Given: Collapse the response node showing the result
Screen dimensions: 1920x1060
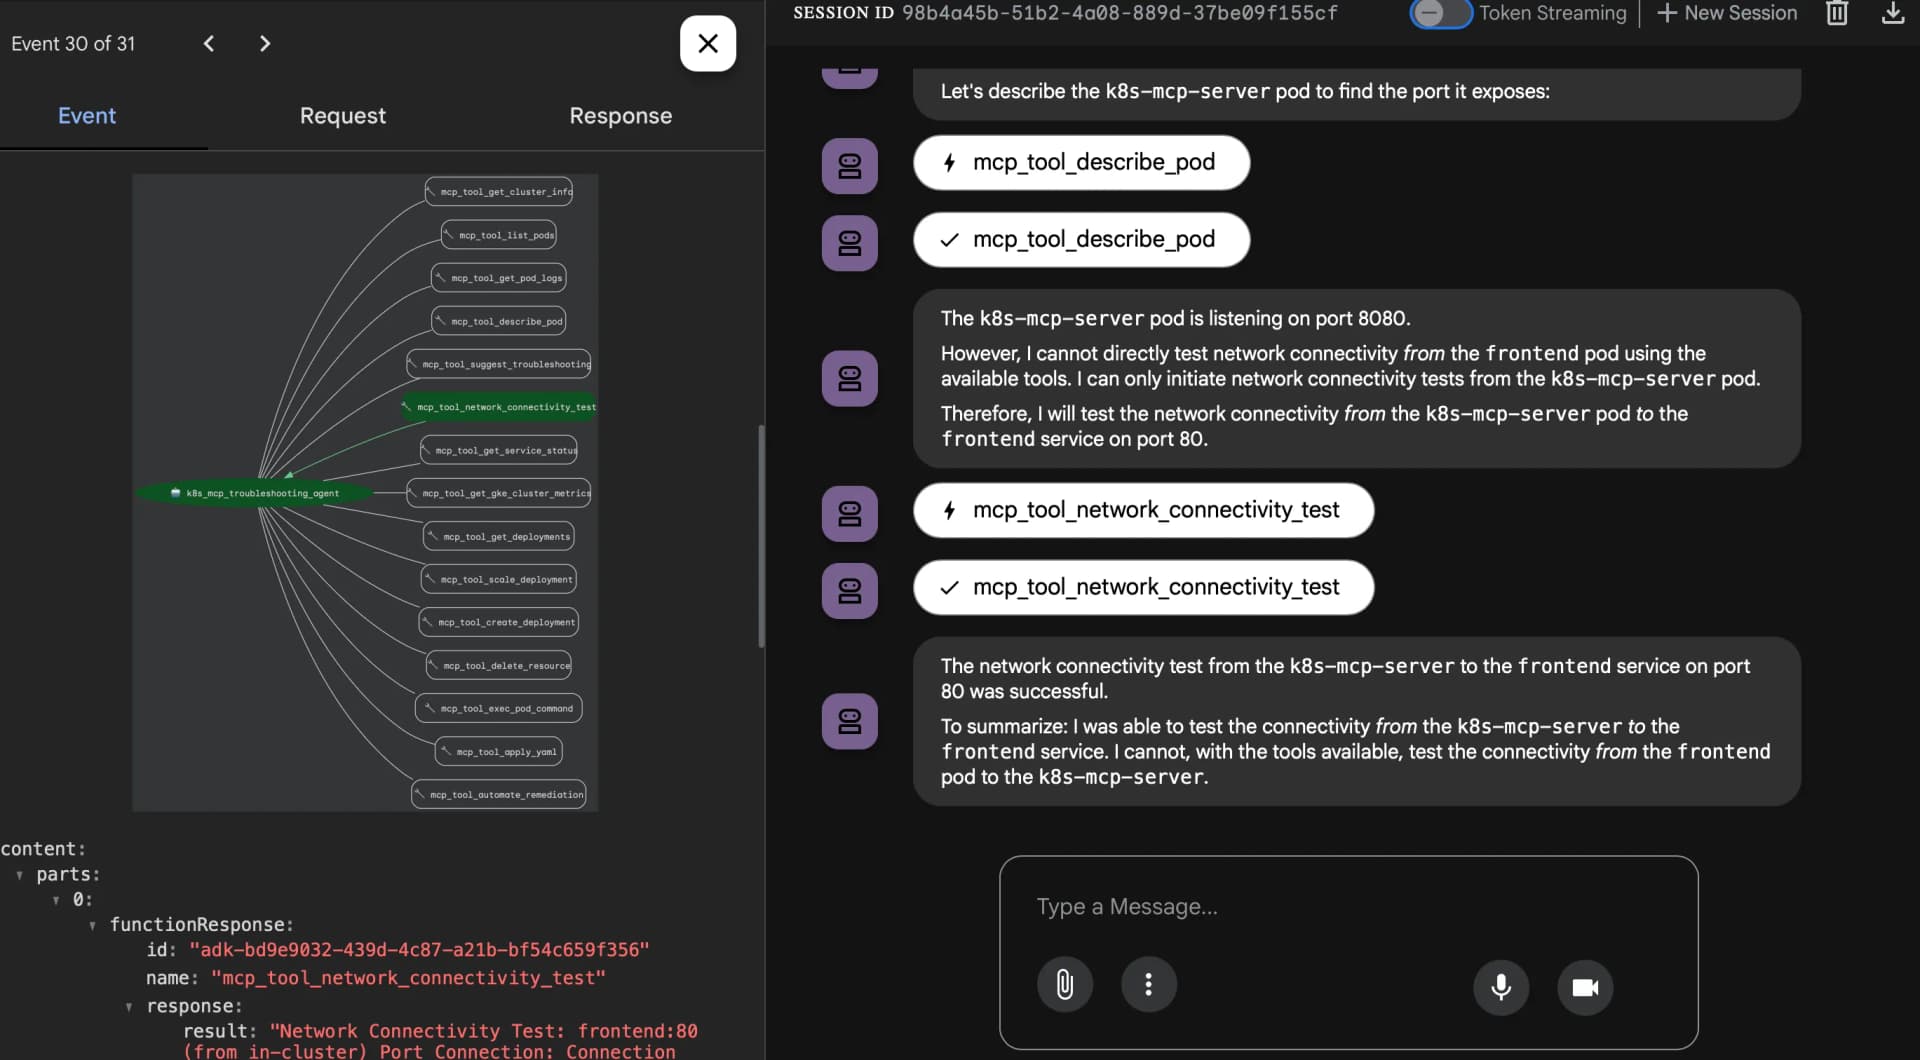Looking at the screenshot, I should (129, 1006).
